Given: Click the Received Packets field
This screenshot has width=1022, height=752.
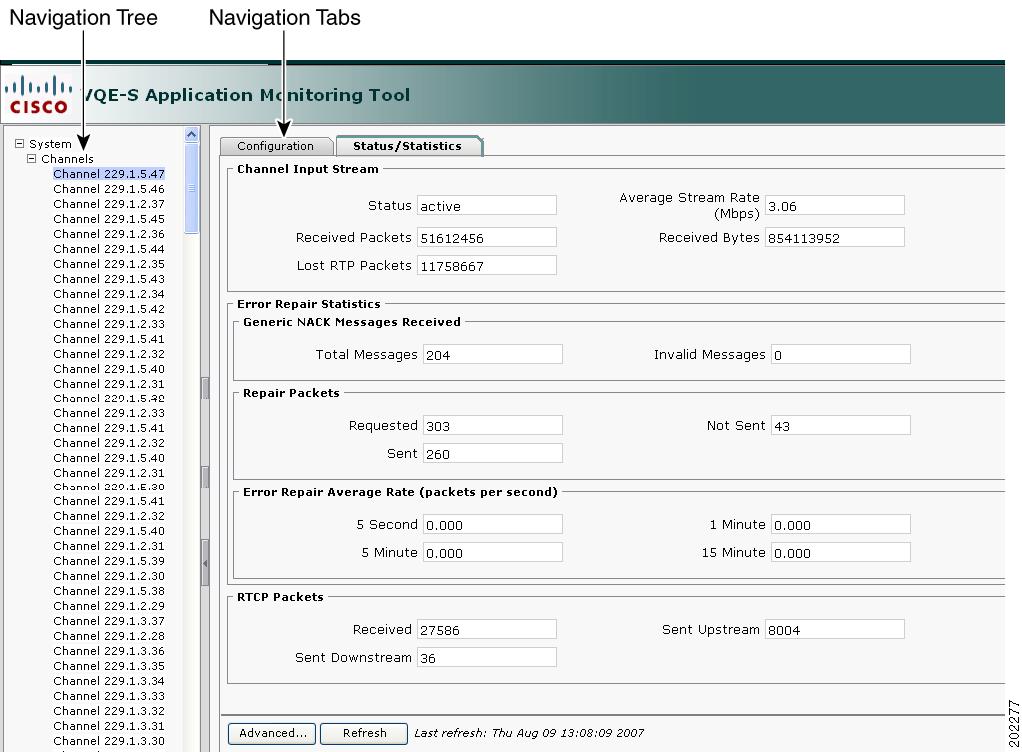Looking at the screenshot, I should 487,237.
